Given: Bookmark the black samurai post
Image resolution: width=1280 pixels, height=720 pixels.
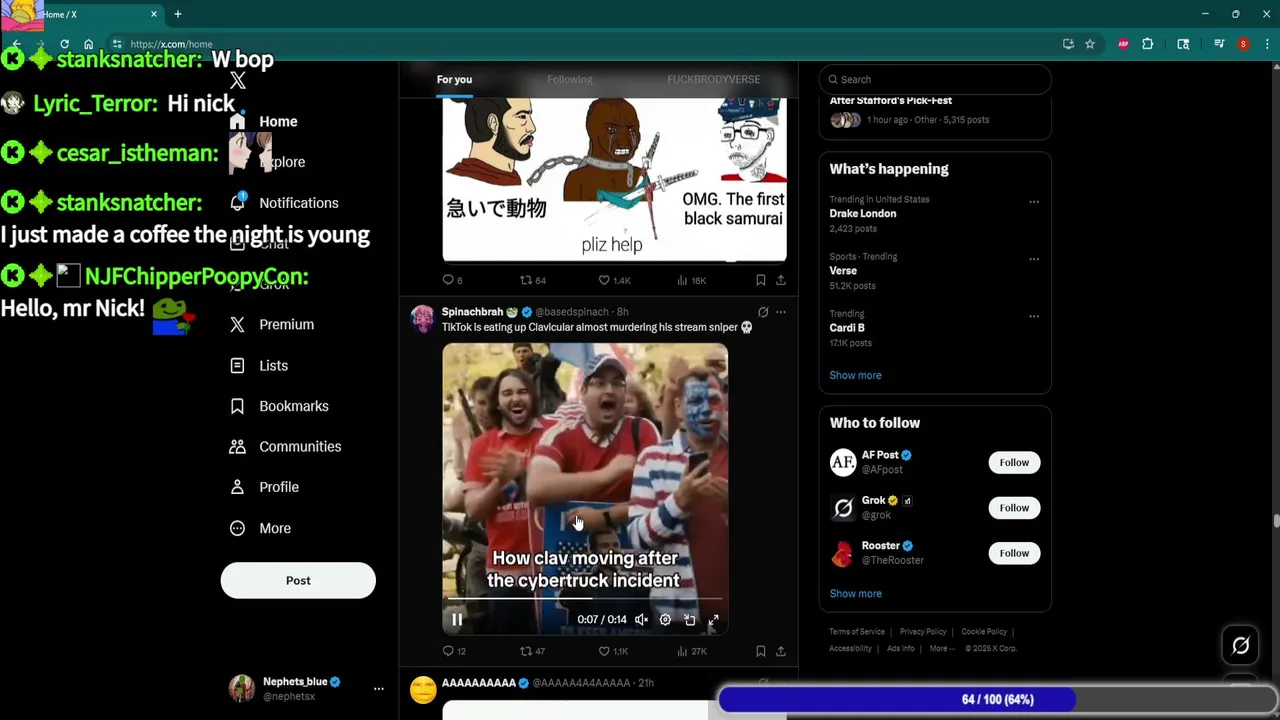Looking at the screenshot, I should (x=760, y=280).
